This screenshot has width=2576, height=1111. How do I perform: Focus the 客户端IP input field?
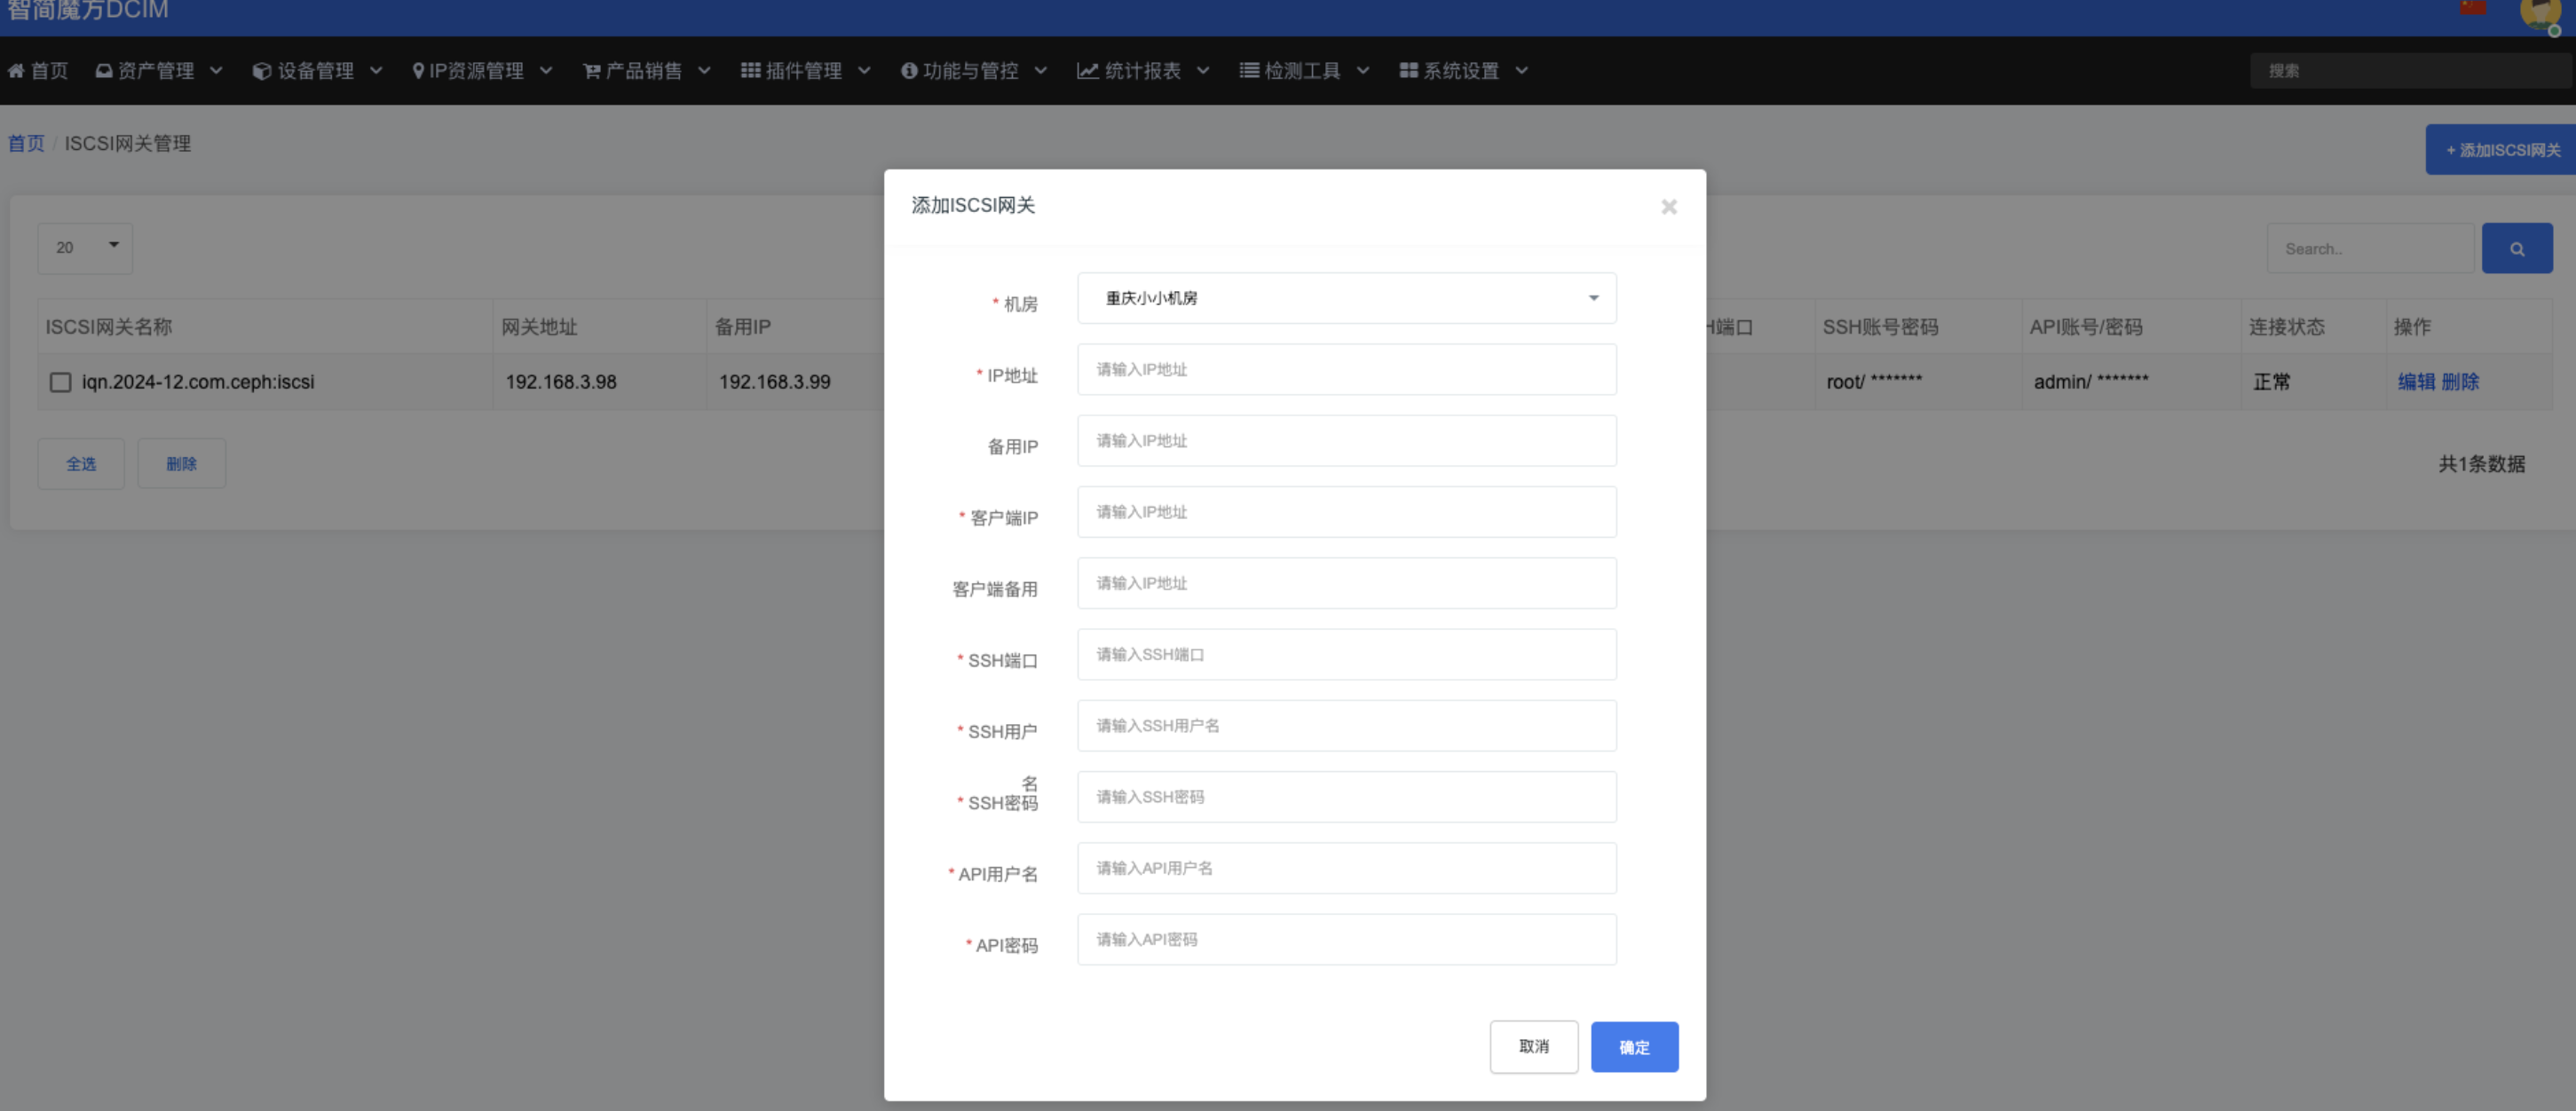[x=1346, y=512]
